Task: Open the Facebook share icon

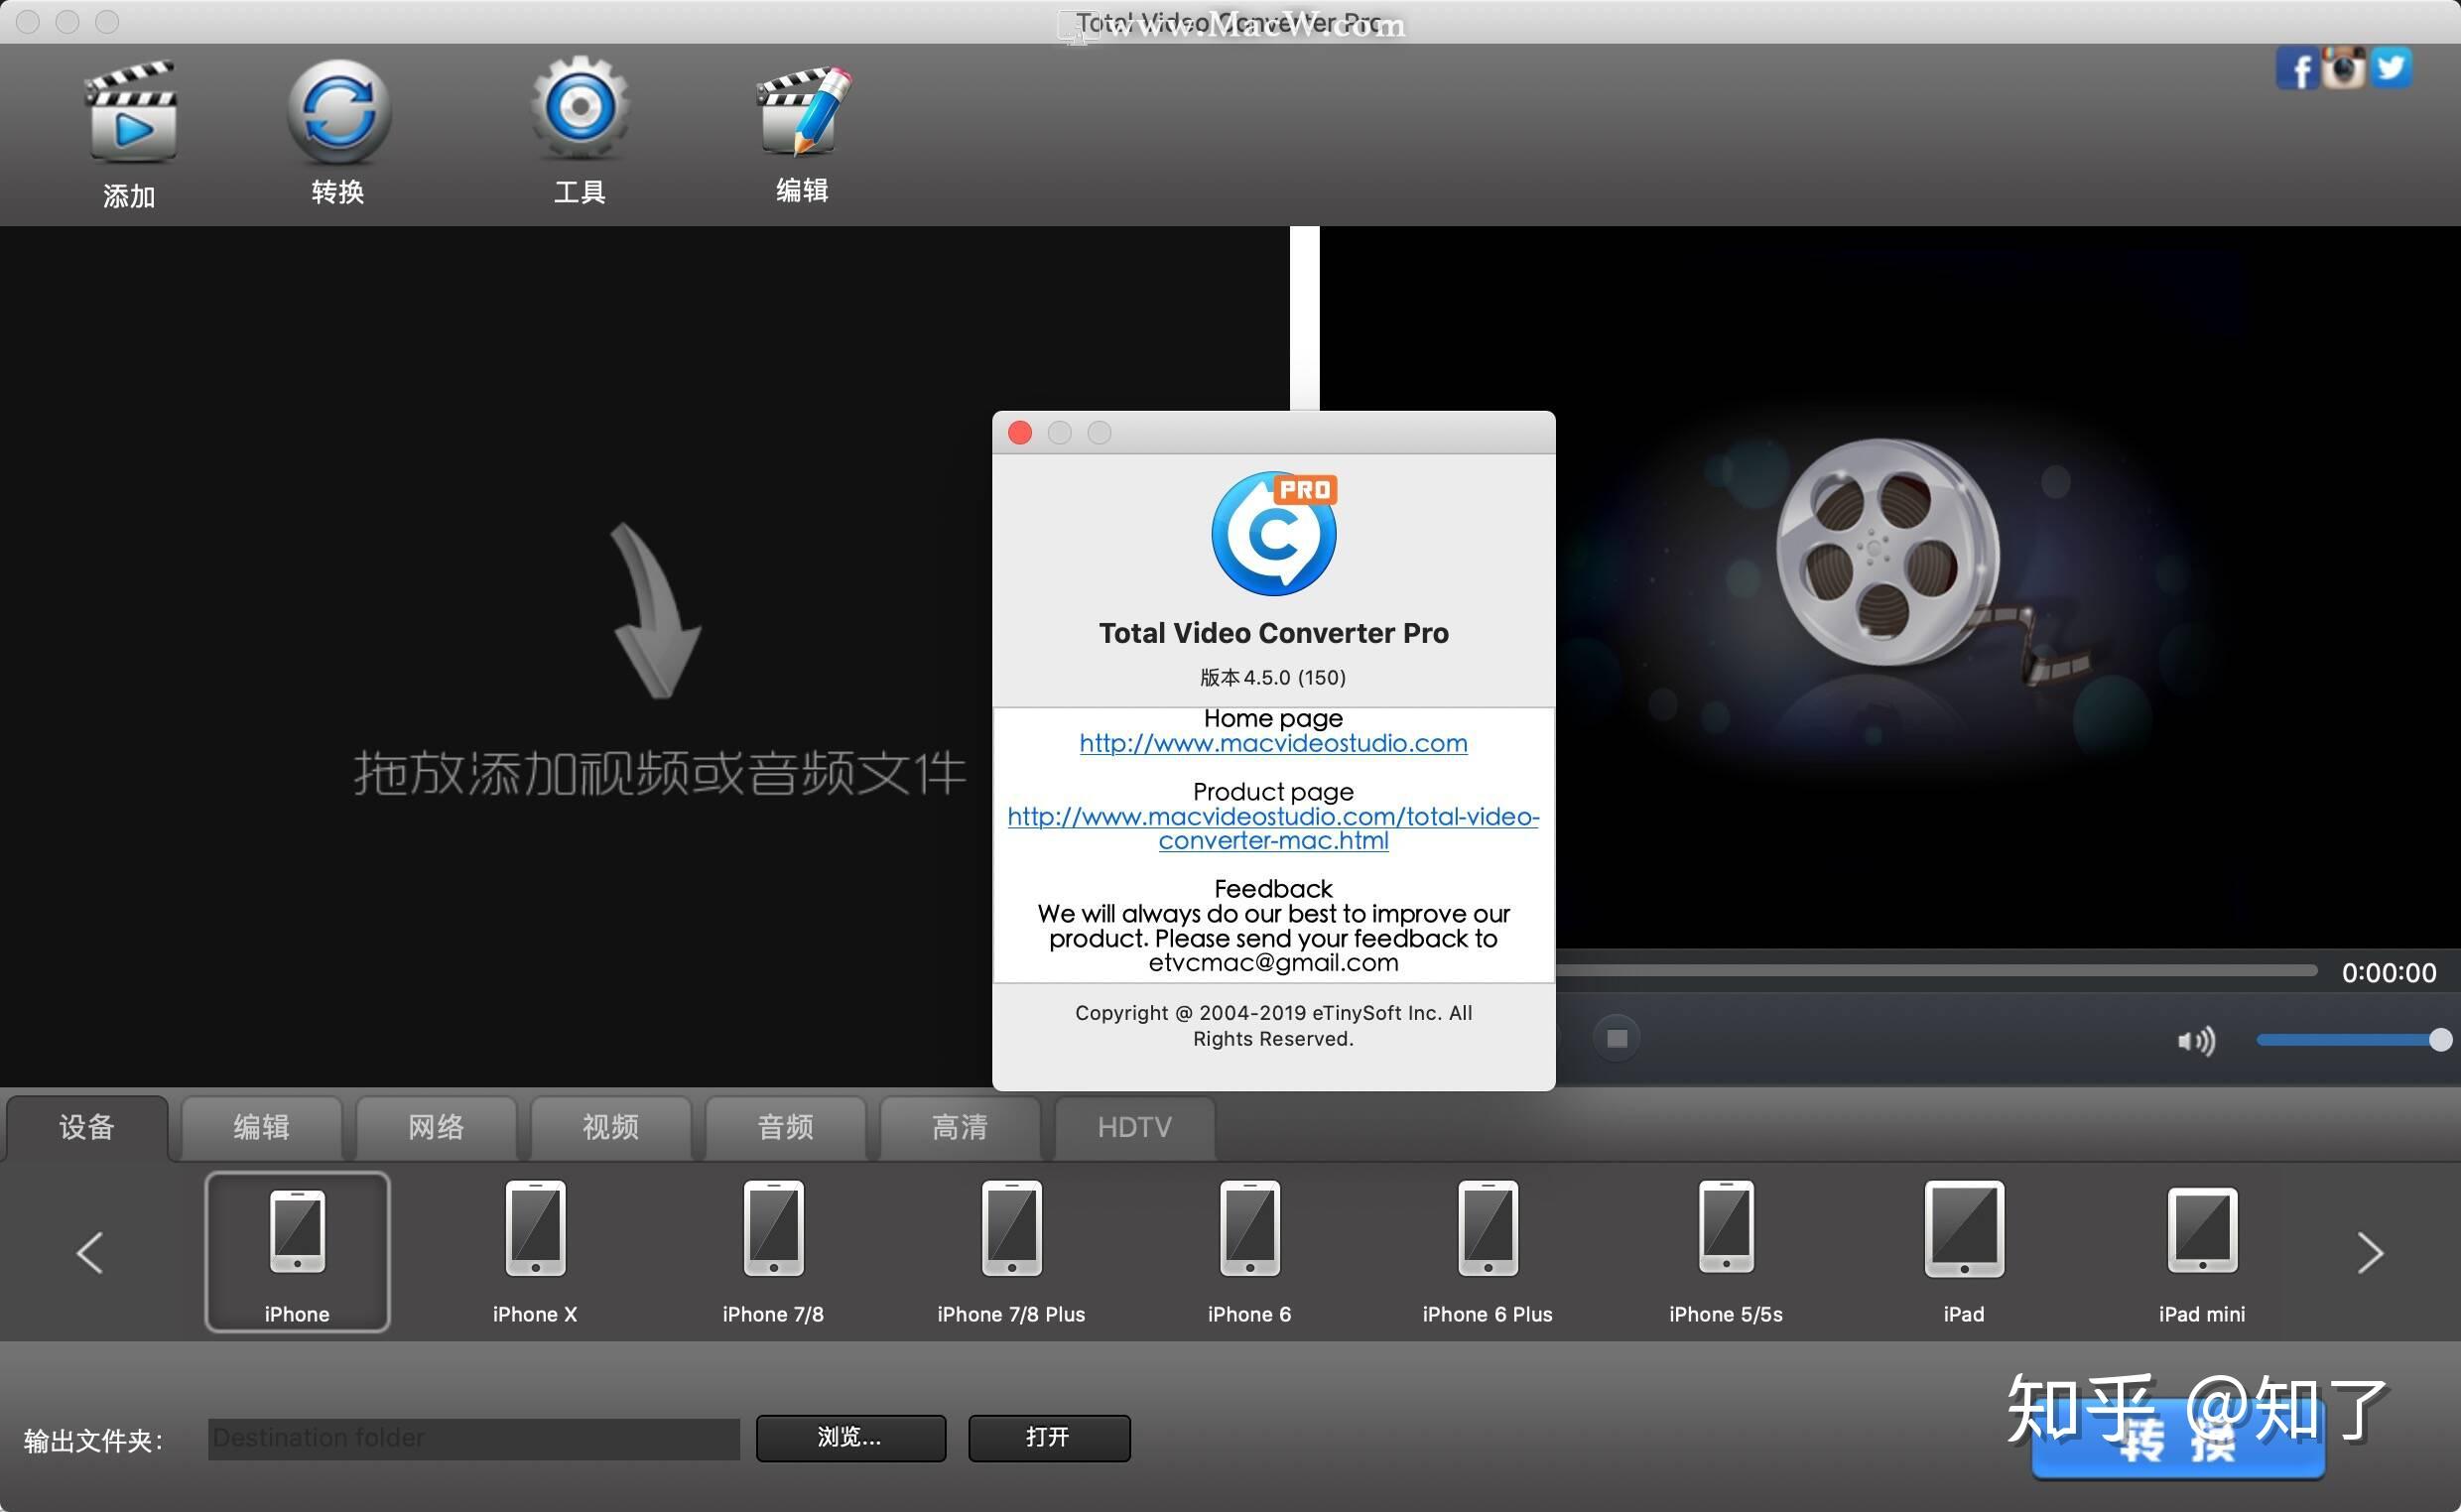Action: point(2297,67)
